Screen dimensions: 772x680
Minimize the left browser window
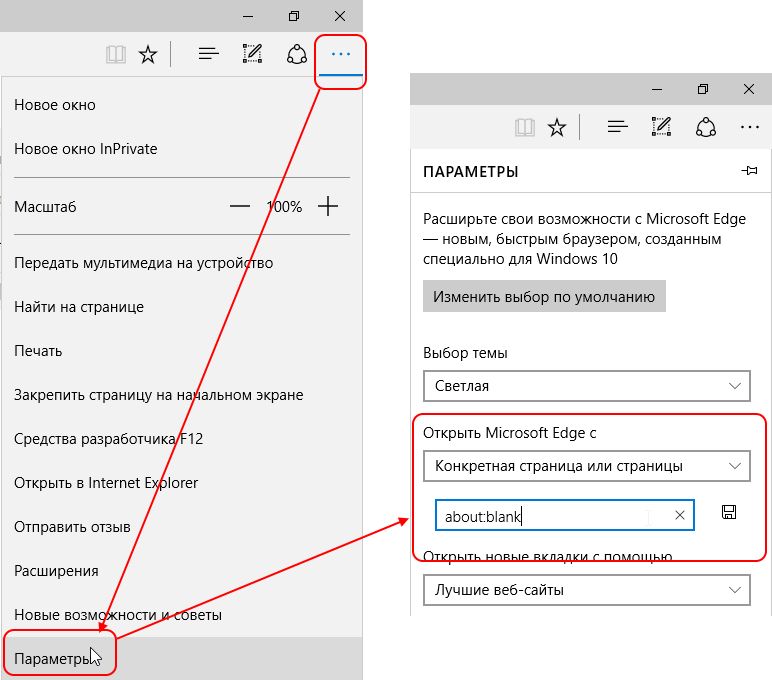tap(248, 16)
